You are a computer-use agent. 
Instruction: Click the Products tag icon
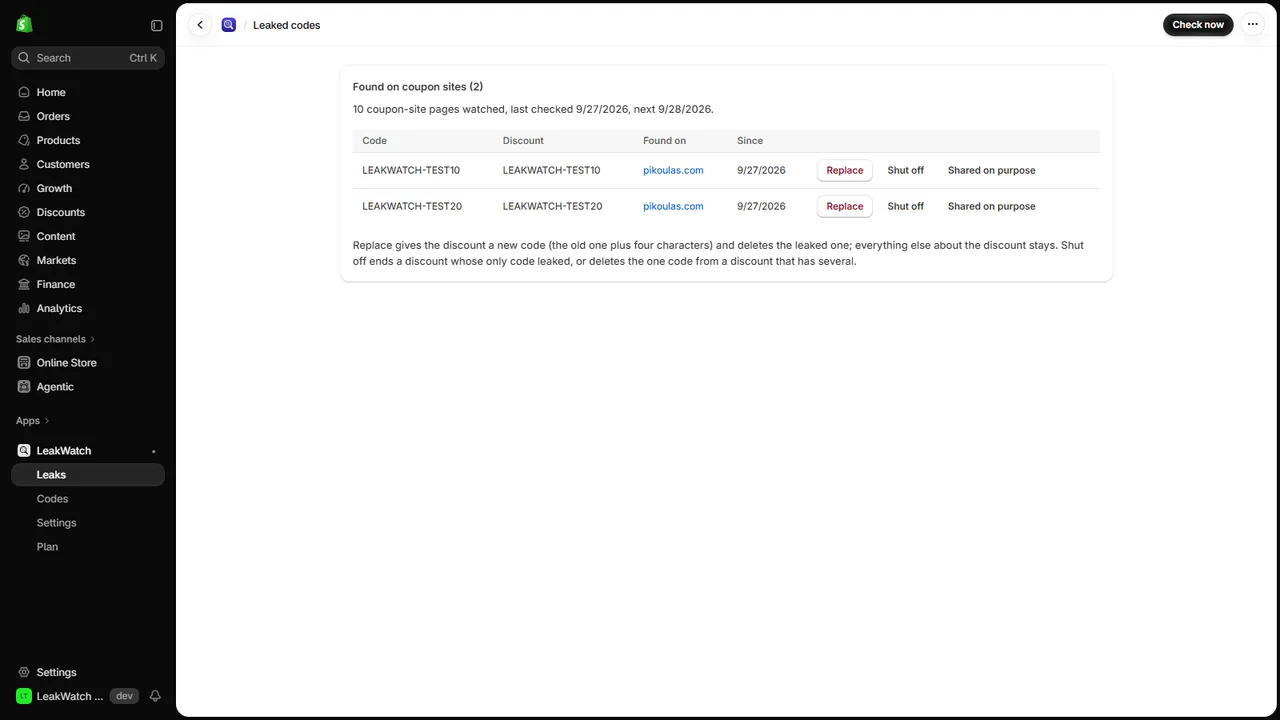point(24,140)
